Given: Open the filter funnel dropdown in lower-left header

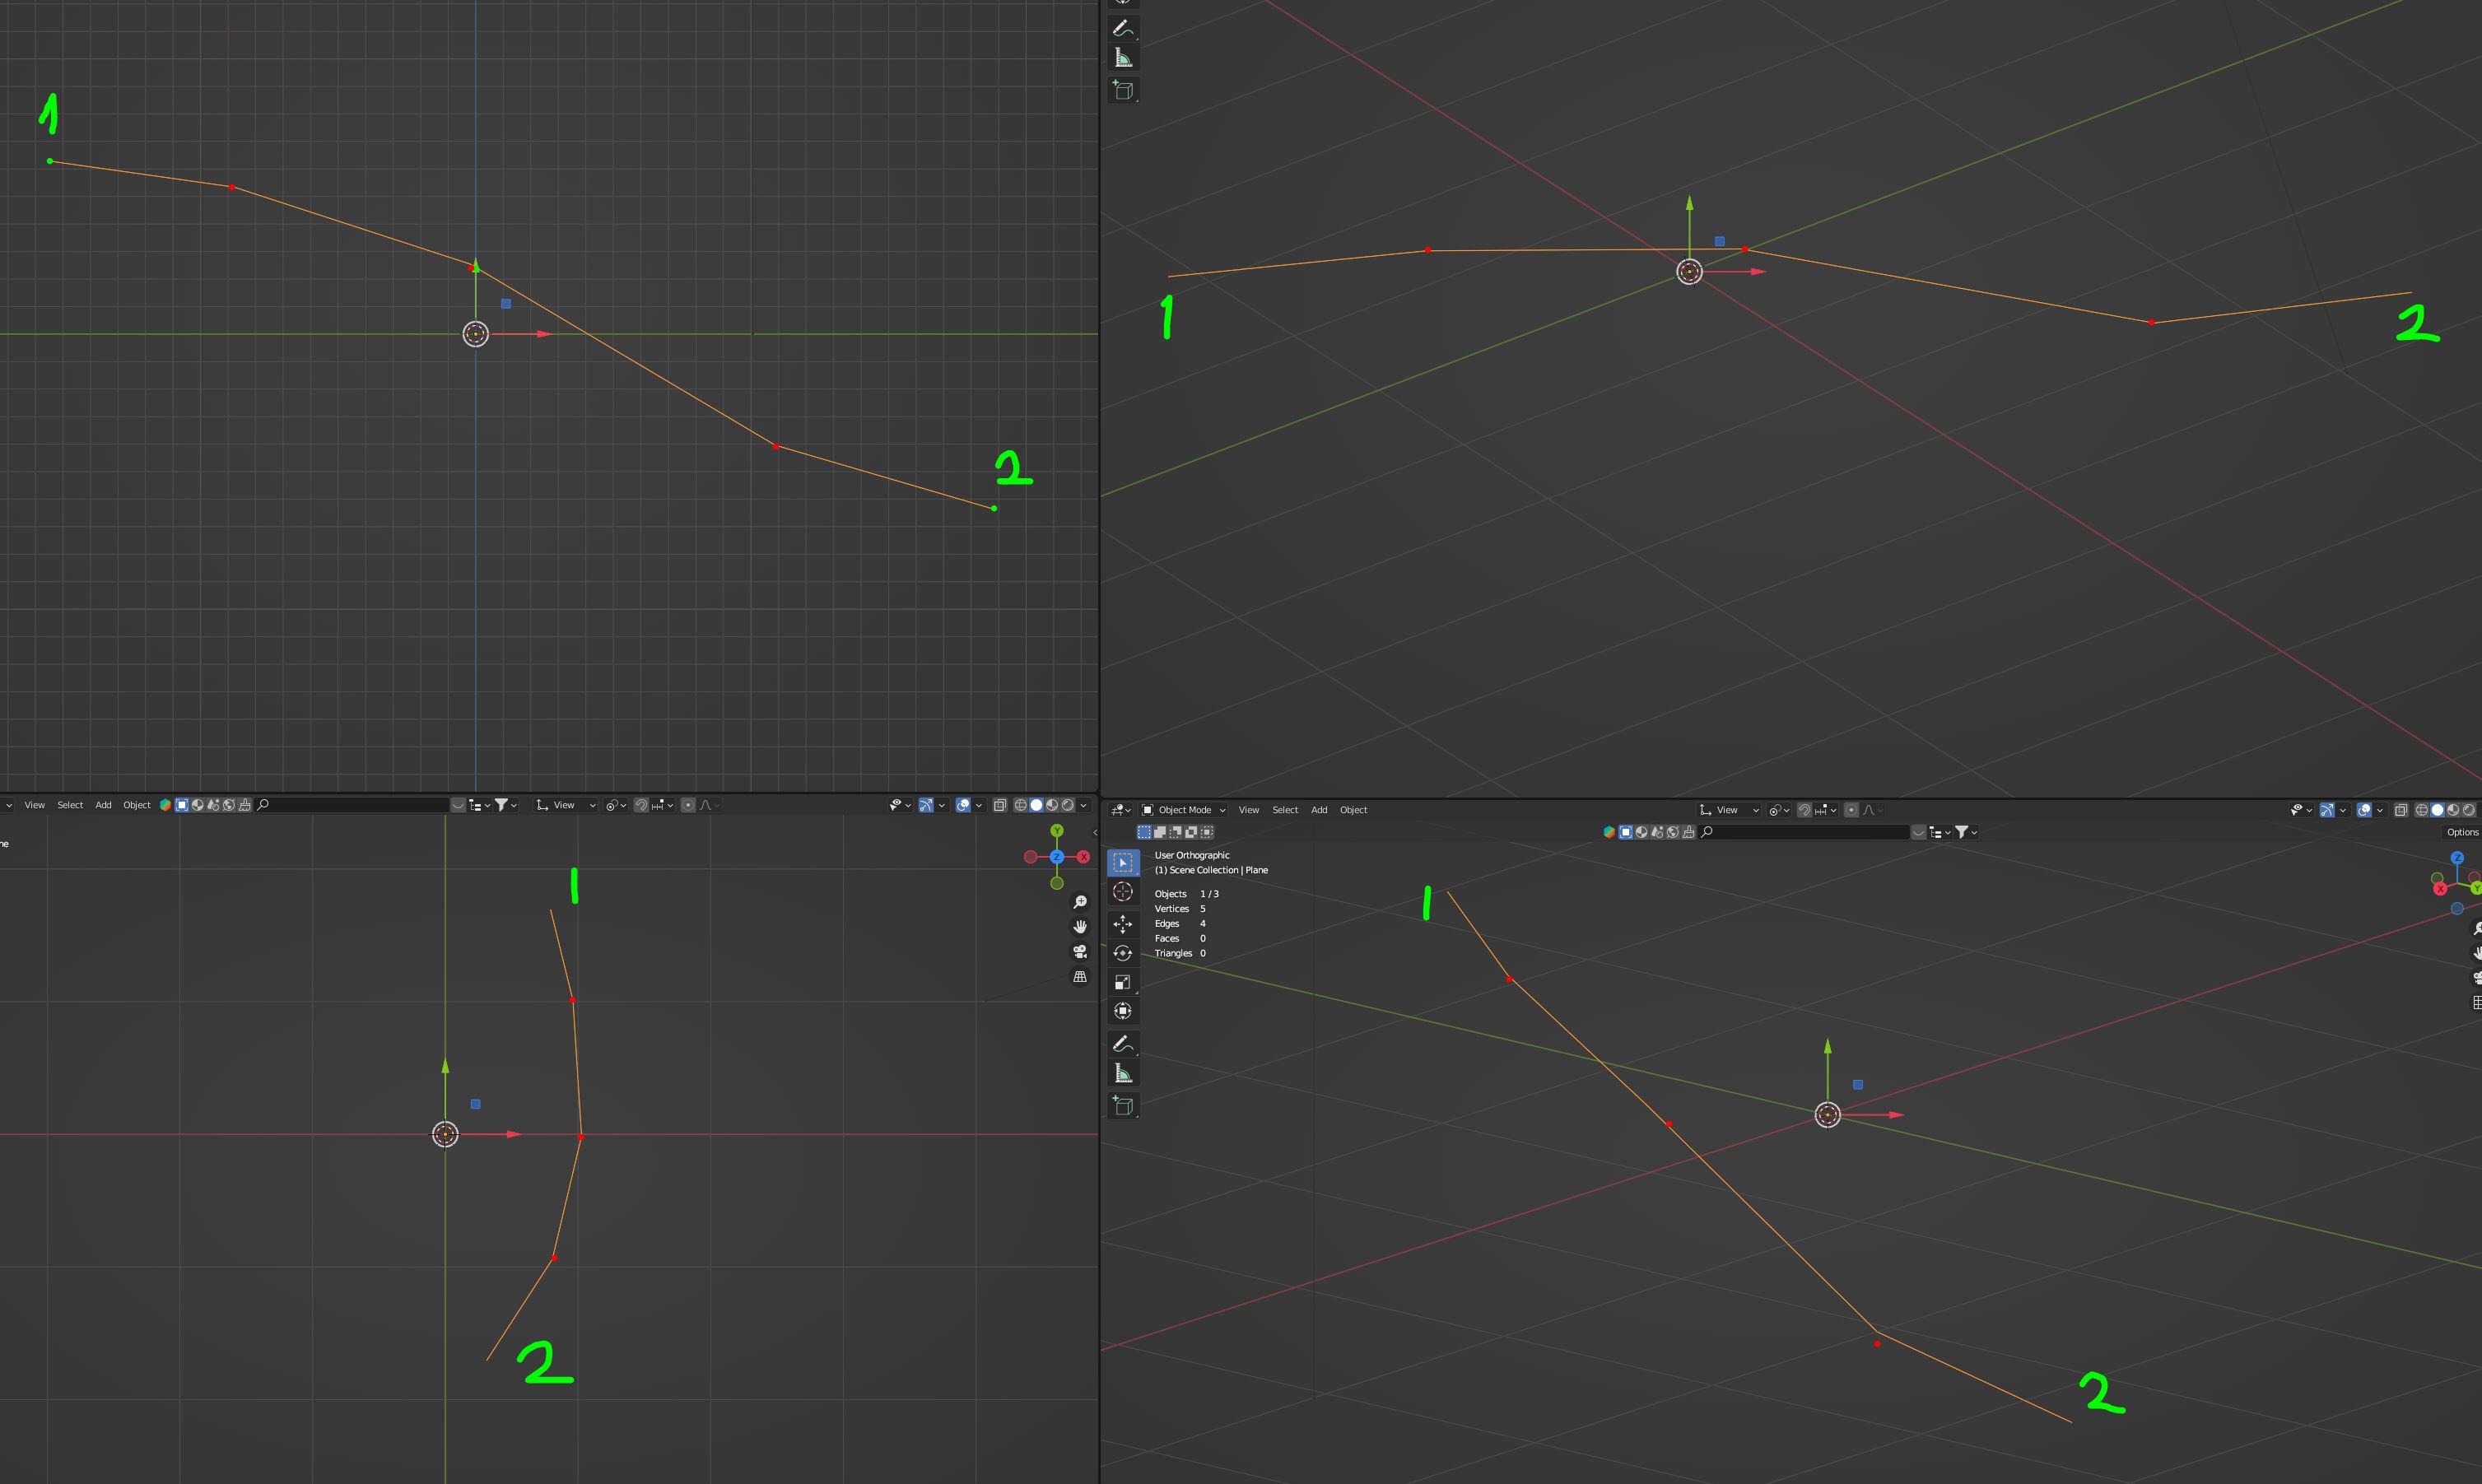Looking at the screenshot, I should point(506,805).
